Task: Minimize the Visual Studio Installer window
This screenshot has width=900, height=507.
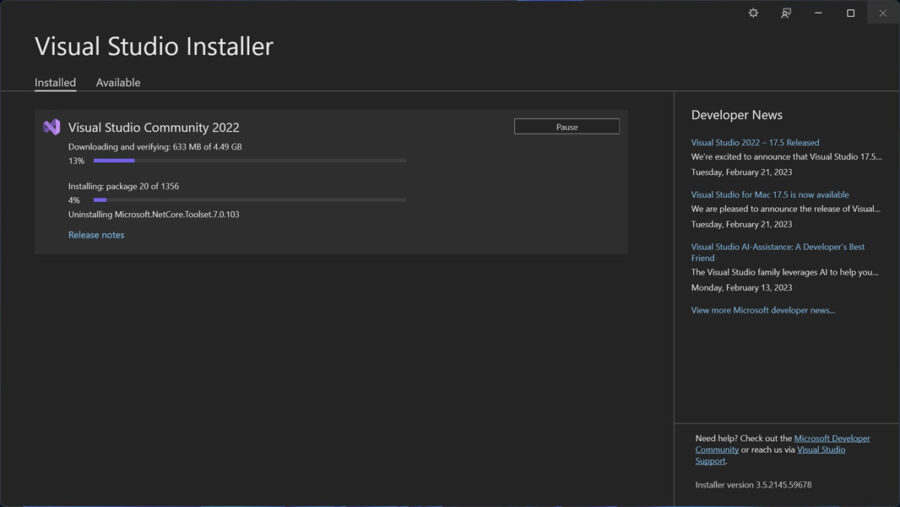Action: click(x=818, y=13)
